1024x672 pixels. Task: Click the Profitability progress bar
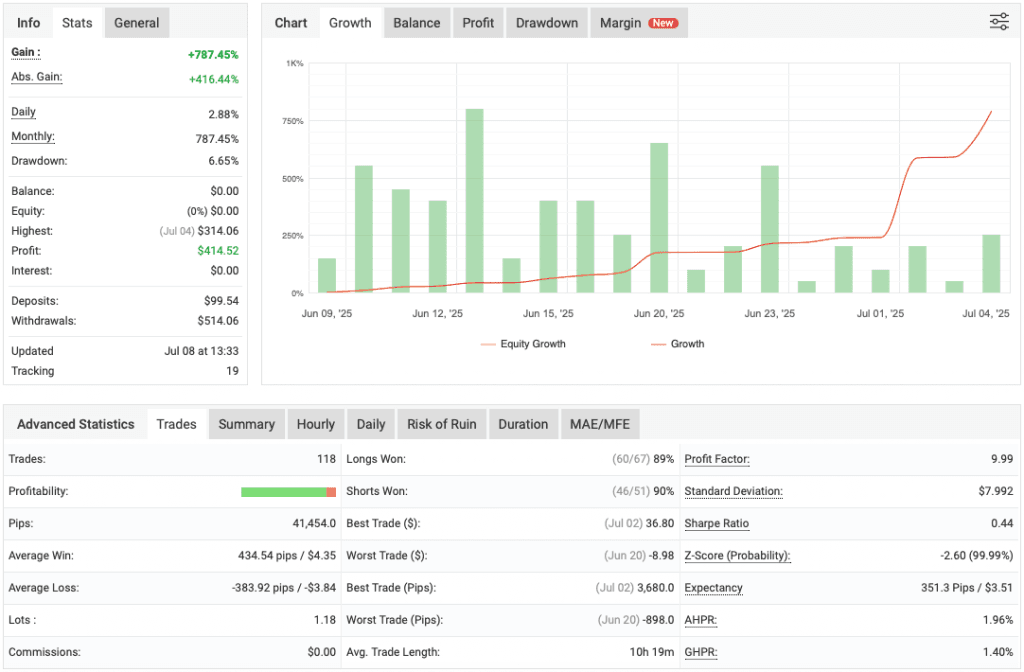(288, 491)
